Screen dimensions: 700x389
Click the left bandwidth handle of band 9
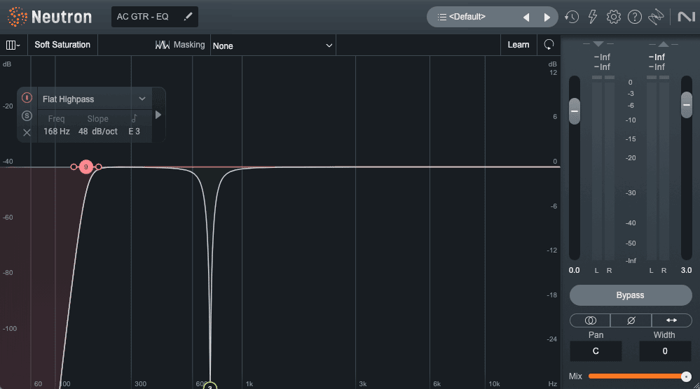(74, 167)
